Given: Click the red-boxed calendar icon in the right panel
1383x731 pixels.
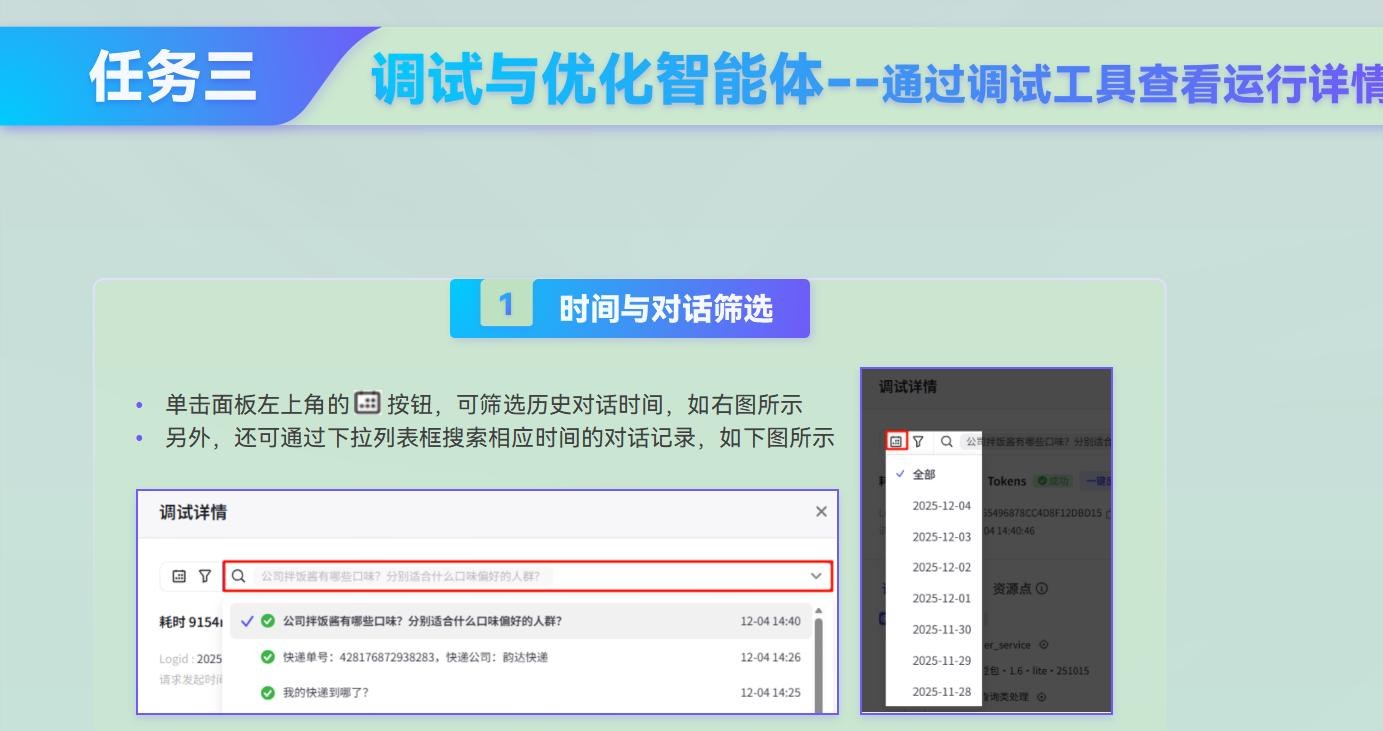Looking at the screenshot, I should pos(896,441).
